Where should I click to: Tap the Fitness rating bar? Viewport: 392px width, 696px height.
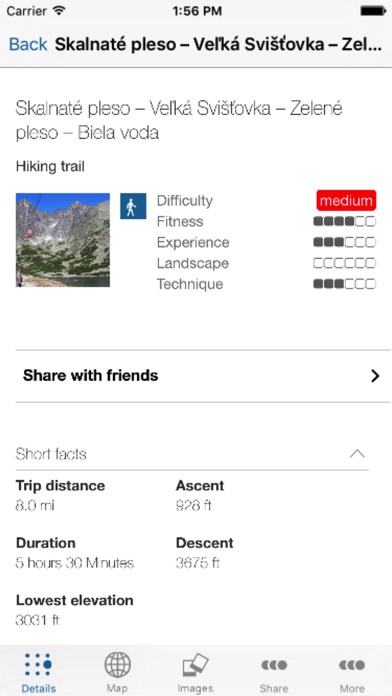point(344,221)
